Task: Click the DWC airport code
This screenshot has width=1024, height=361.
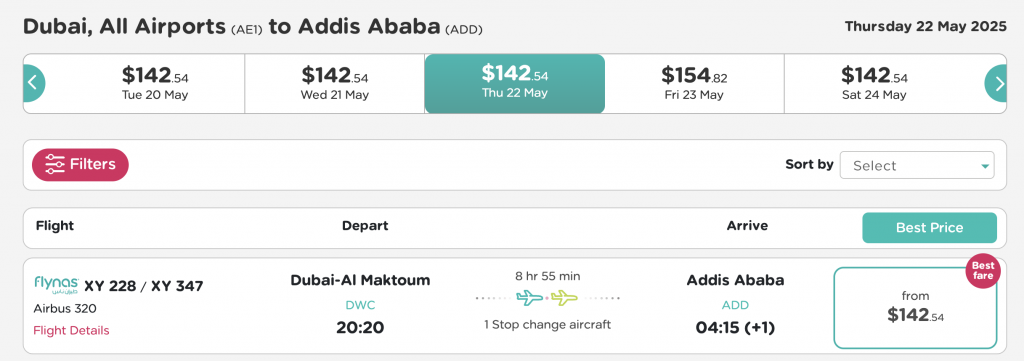Action: click(x=360, y=305)
